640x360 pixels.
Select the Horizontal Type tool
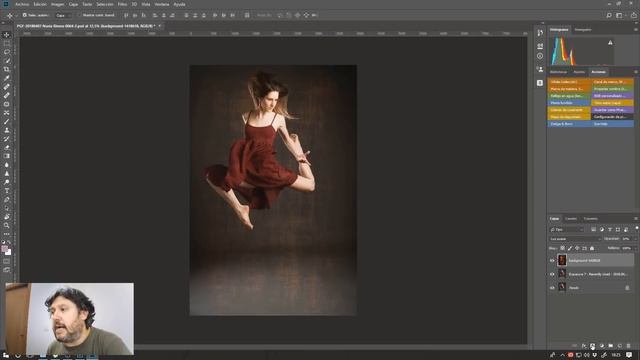7,191
